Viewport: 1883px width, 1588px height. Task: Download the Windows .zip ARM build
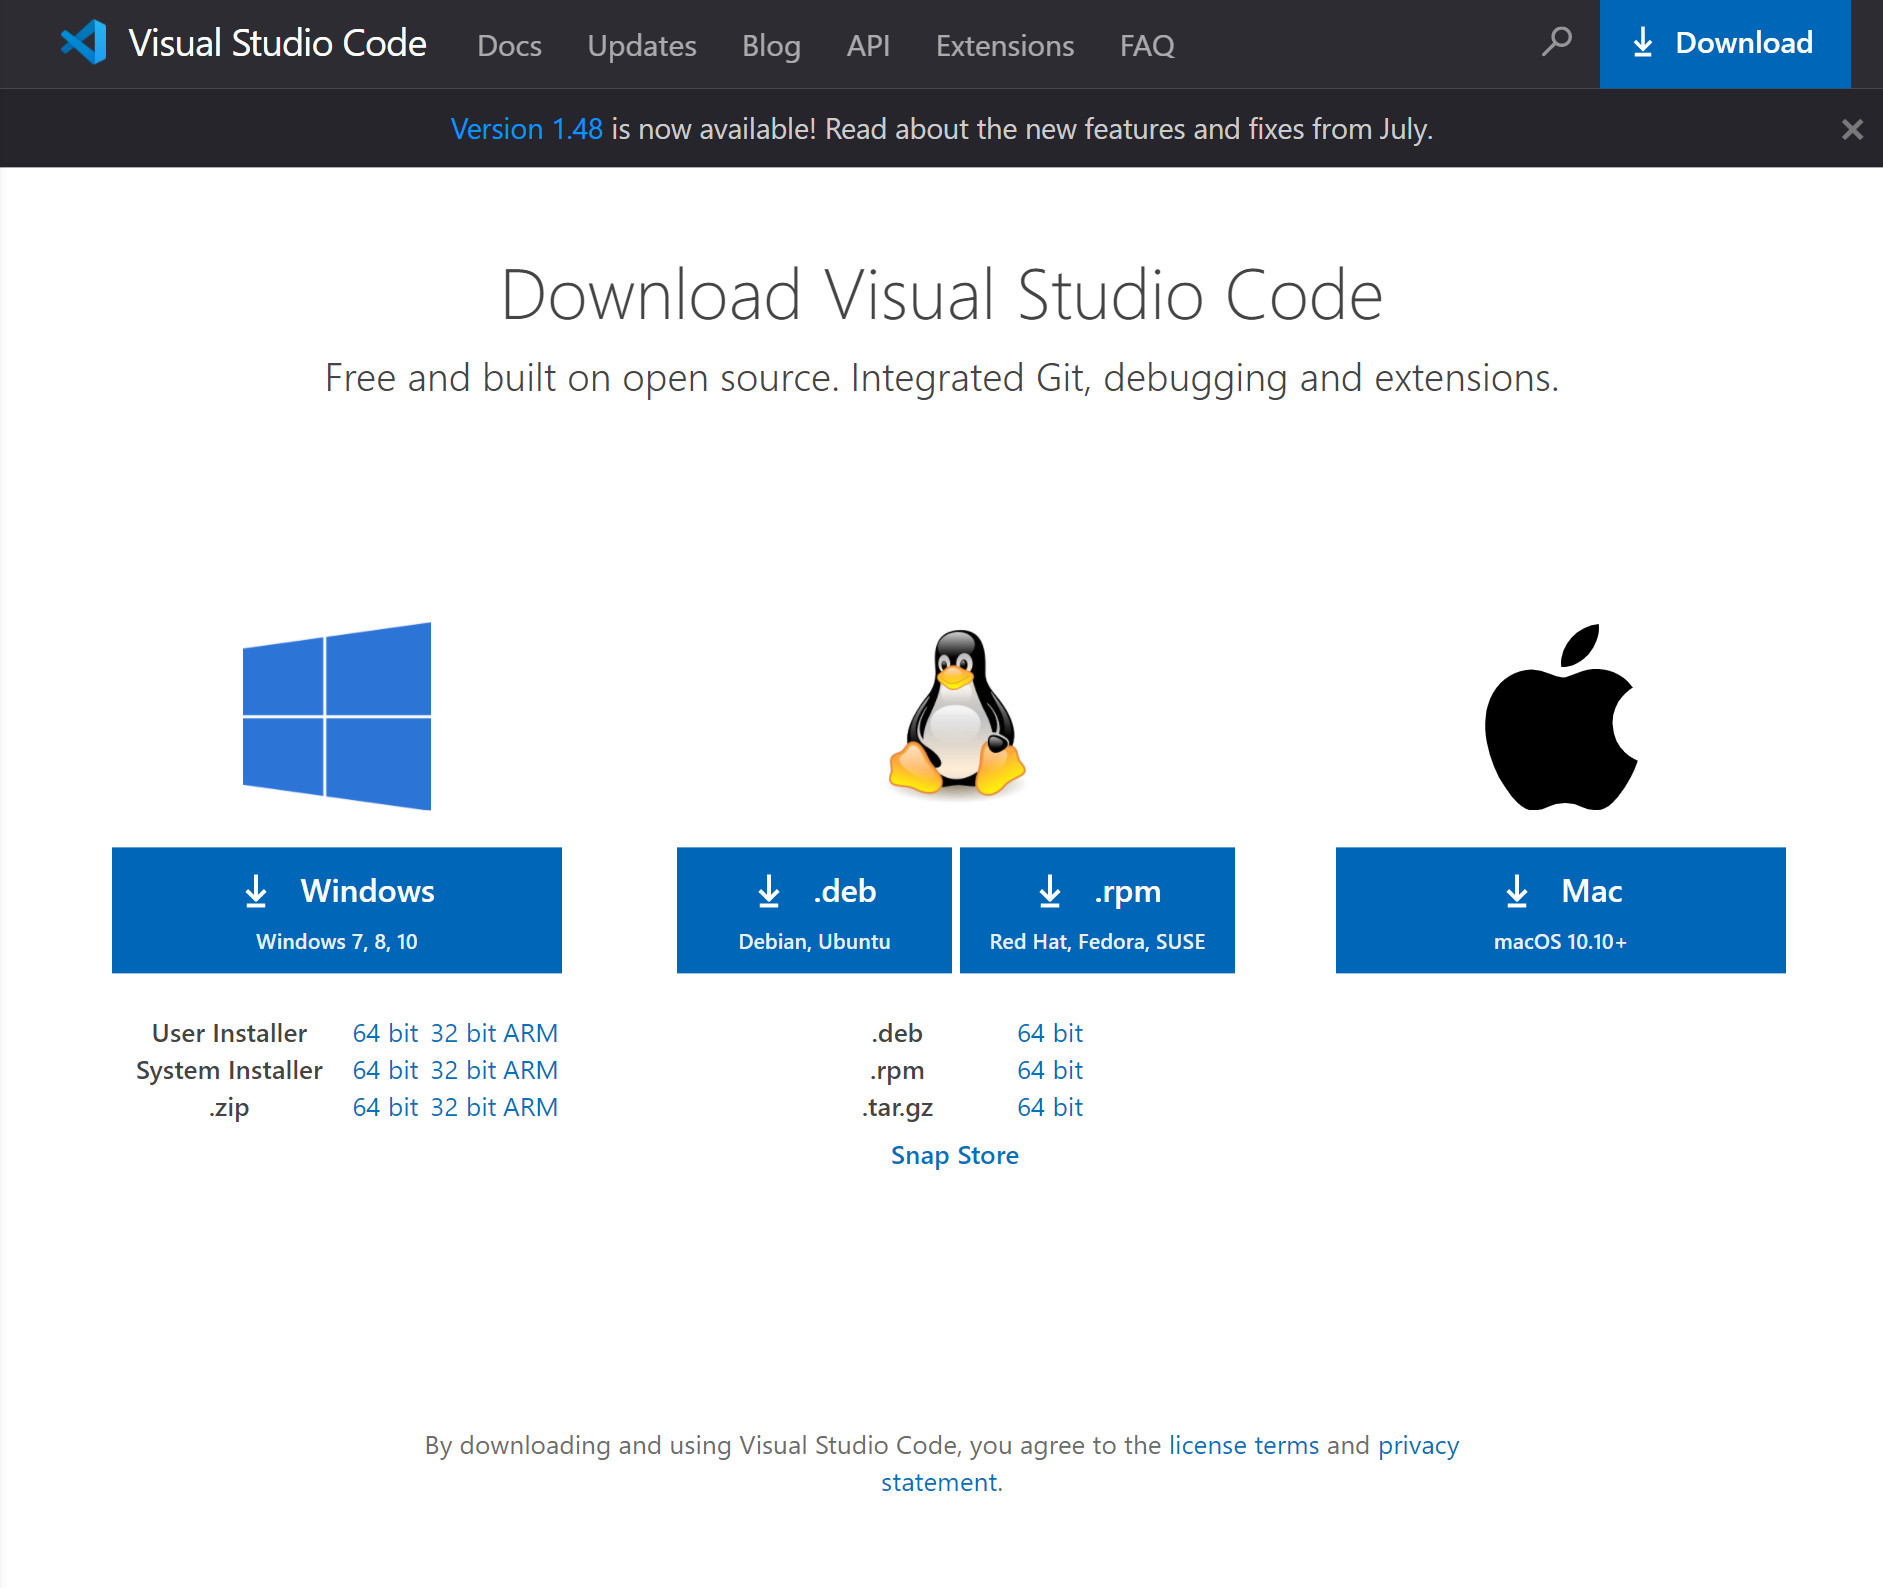click(530, 1107)
